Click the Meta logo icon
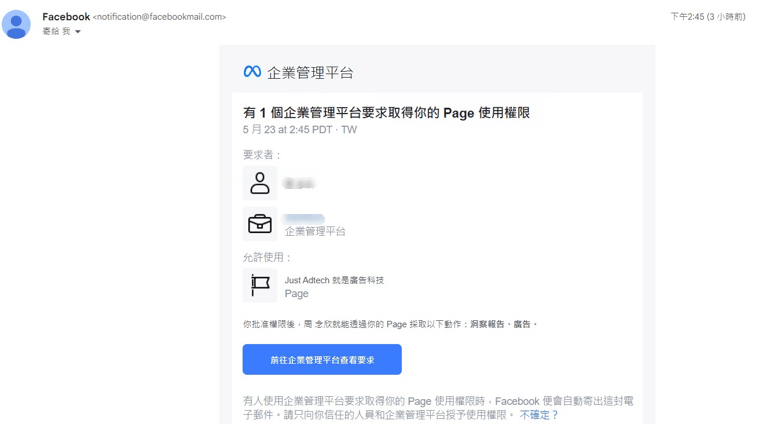This screenshot has width=759, height=424. click(x=252, y=72)
